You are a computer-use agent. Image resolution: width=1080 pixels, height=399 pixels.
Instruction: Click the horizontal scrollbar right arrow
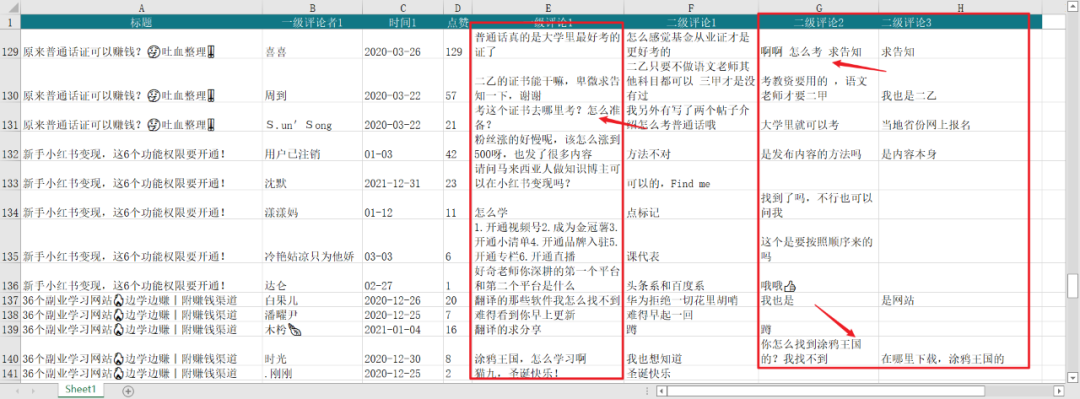(1059, 391)
